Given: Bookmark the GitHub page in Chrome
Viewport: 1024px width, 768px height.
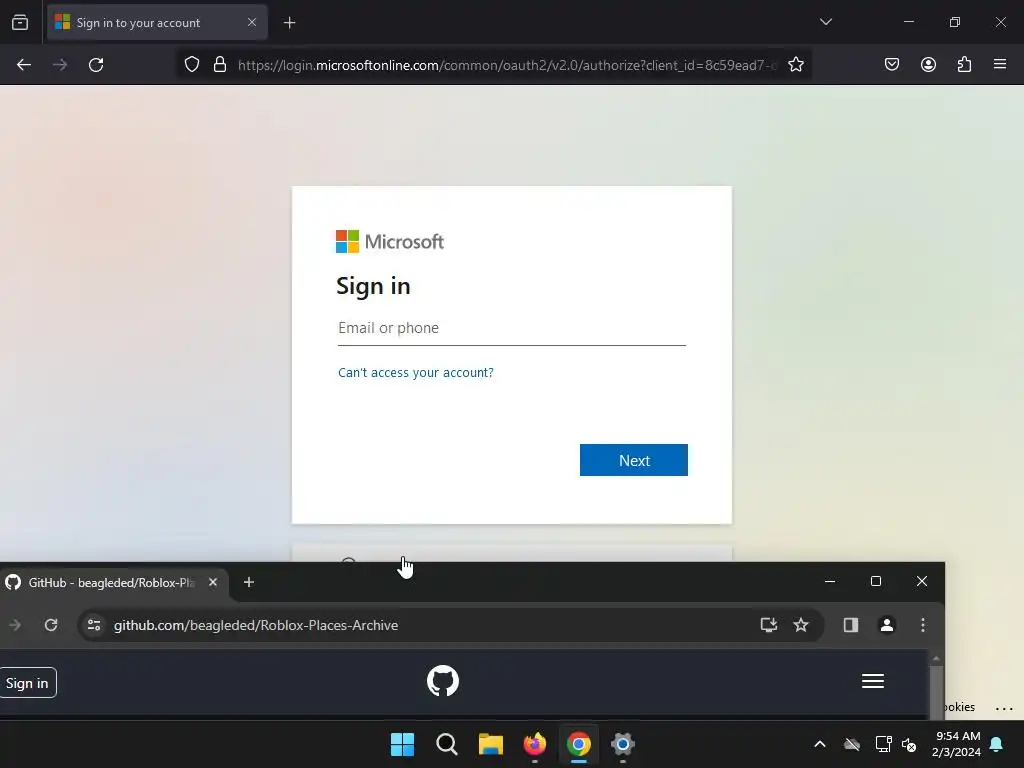Looking at the screenshot, I should point(801,625).
